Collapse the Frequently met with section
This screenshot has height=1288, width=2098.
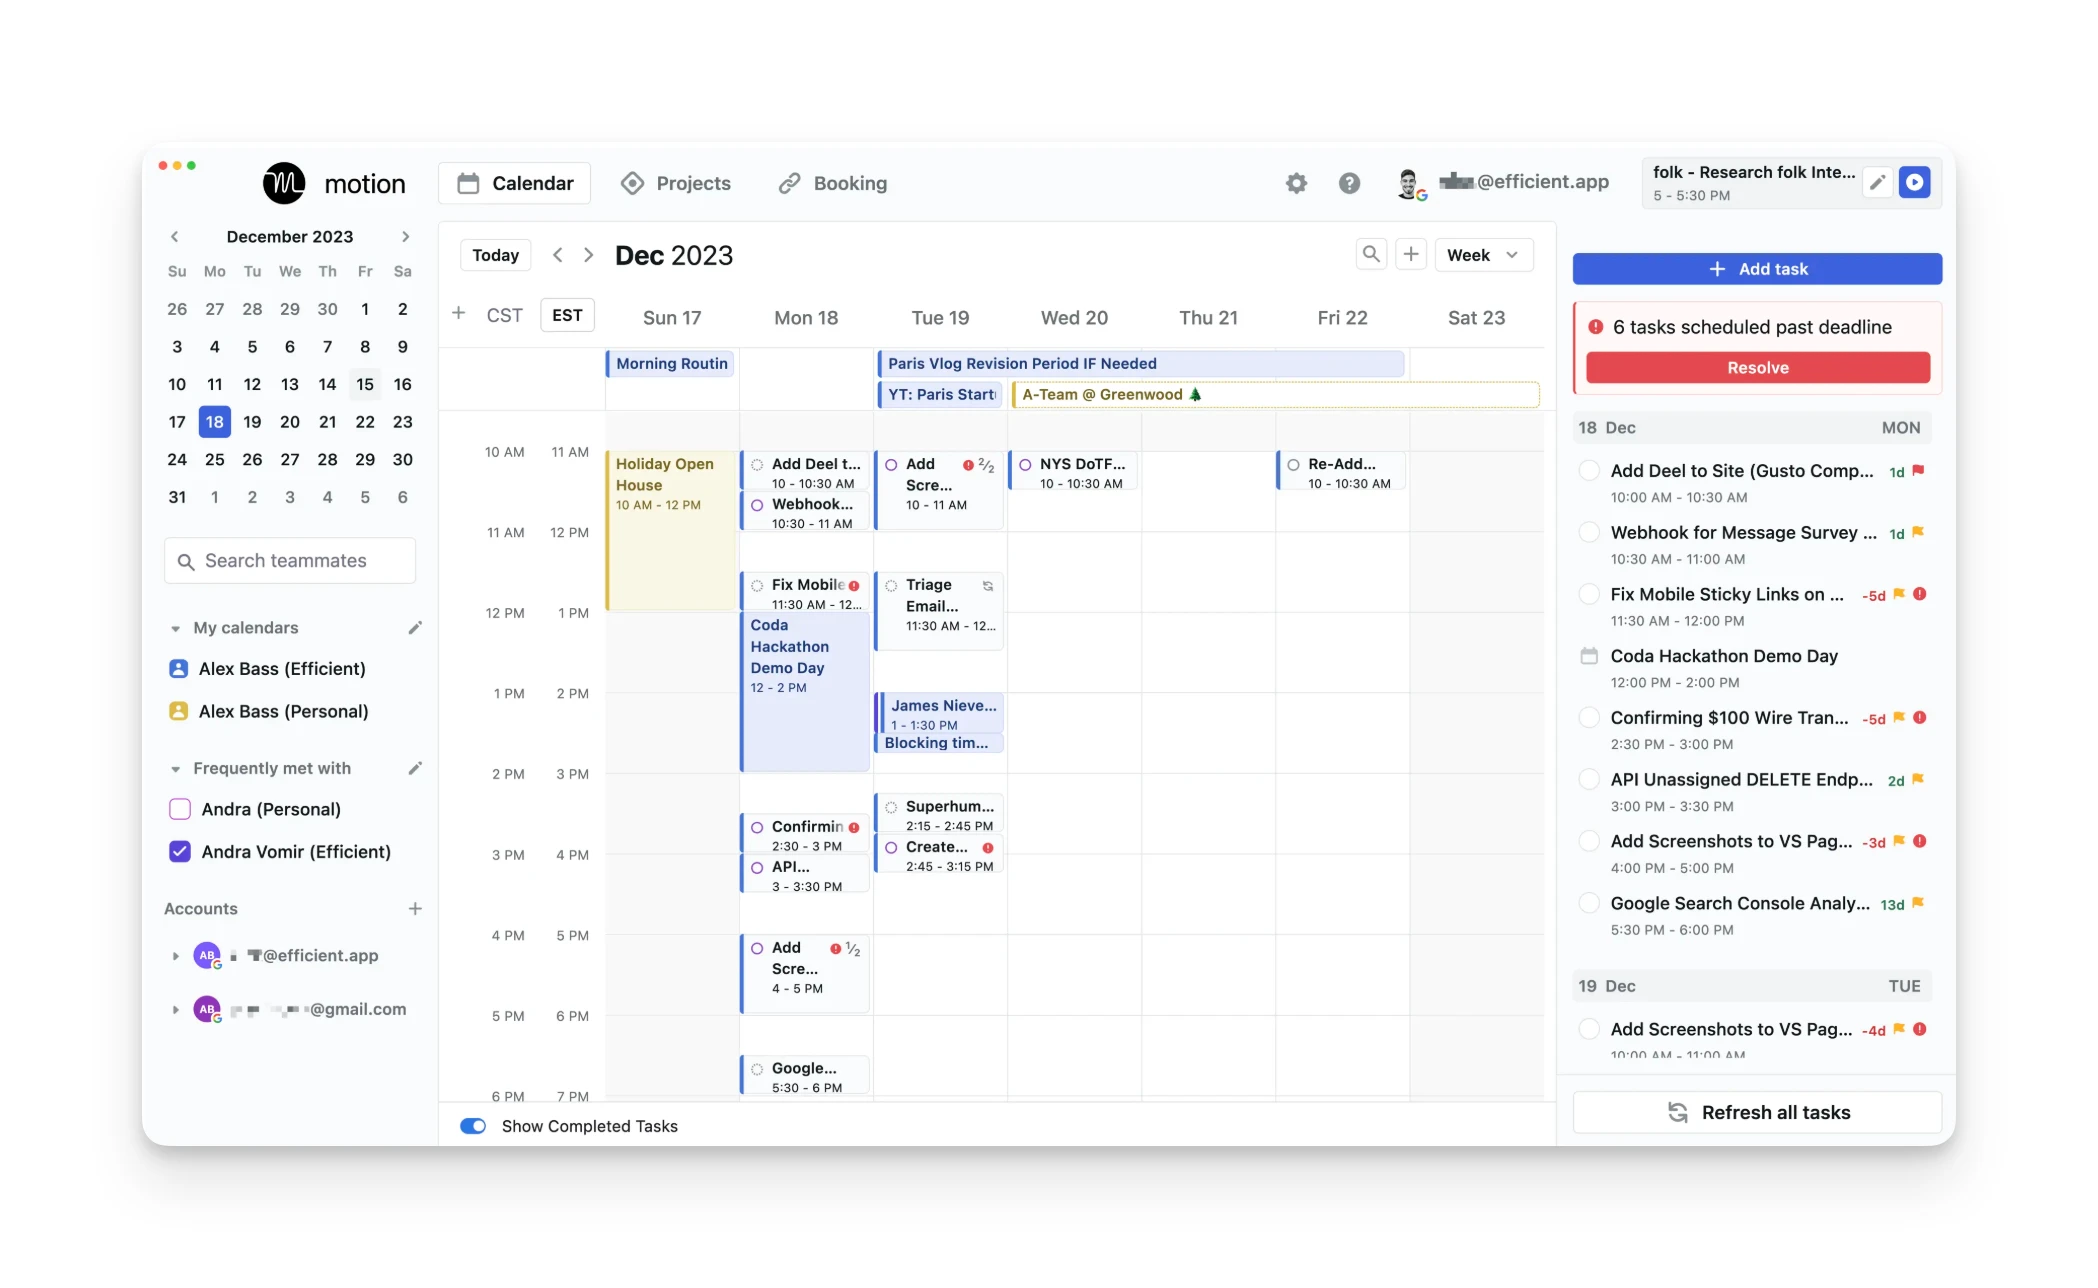175,769
